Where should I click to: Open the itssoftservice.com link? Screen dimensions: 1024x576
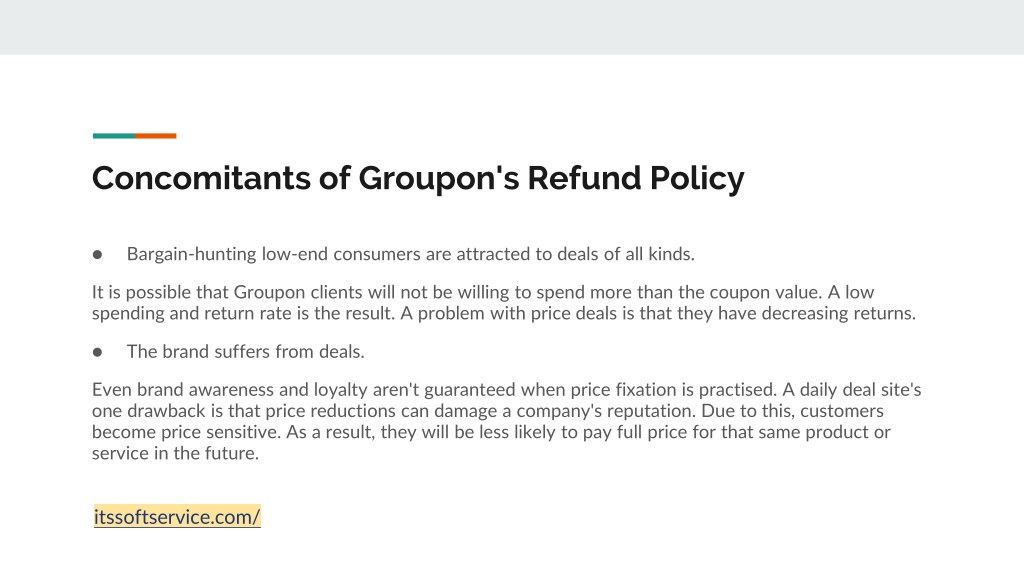click(x=177, y=517)
